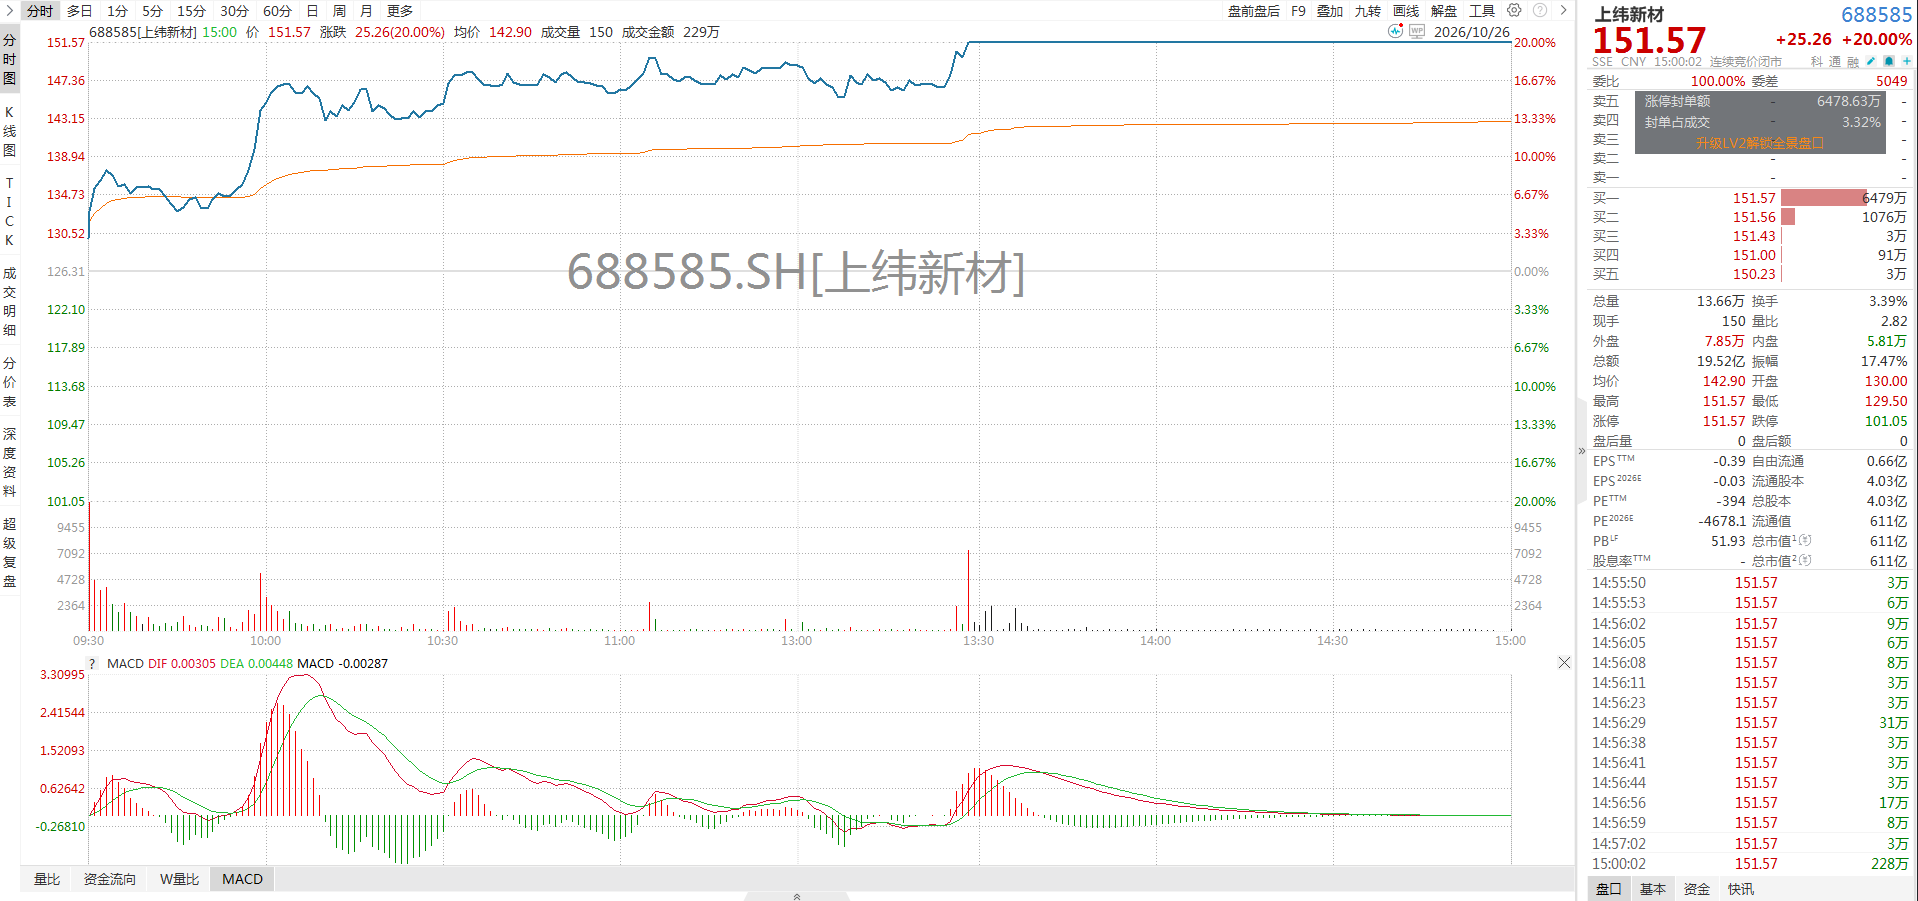Click 叠加 overlay button
Viewport: 1918px width, 901px height.
(x=1330, y=11)
